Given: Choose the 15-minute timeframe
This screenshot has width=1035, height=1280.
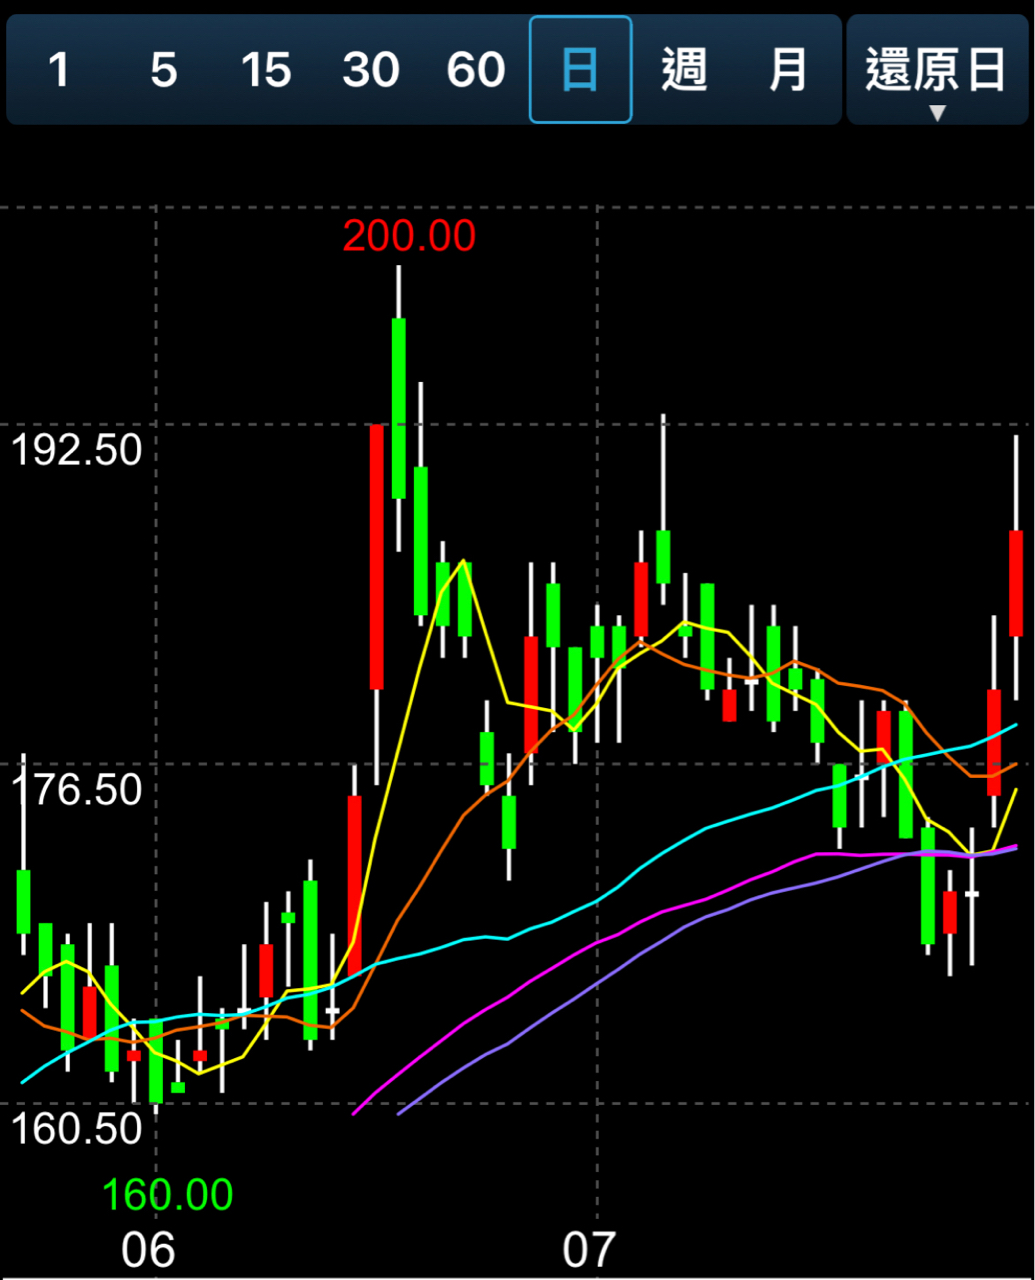Looking at the screenshot, I should click(x=266, y=70).
